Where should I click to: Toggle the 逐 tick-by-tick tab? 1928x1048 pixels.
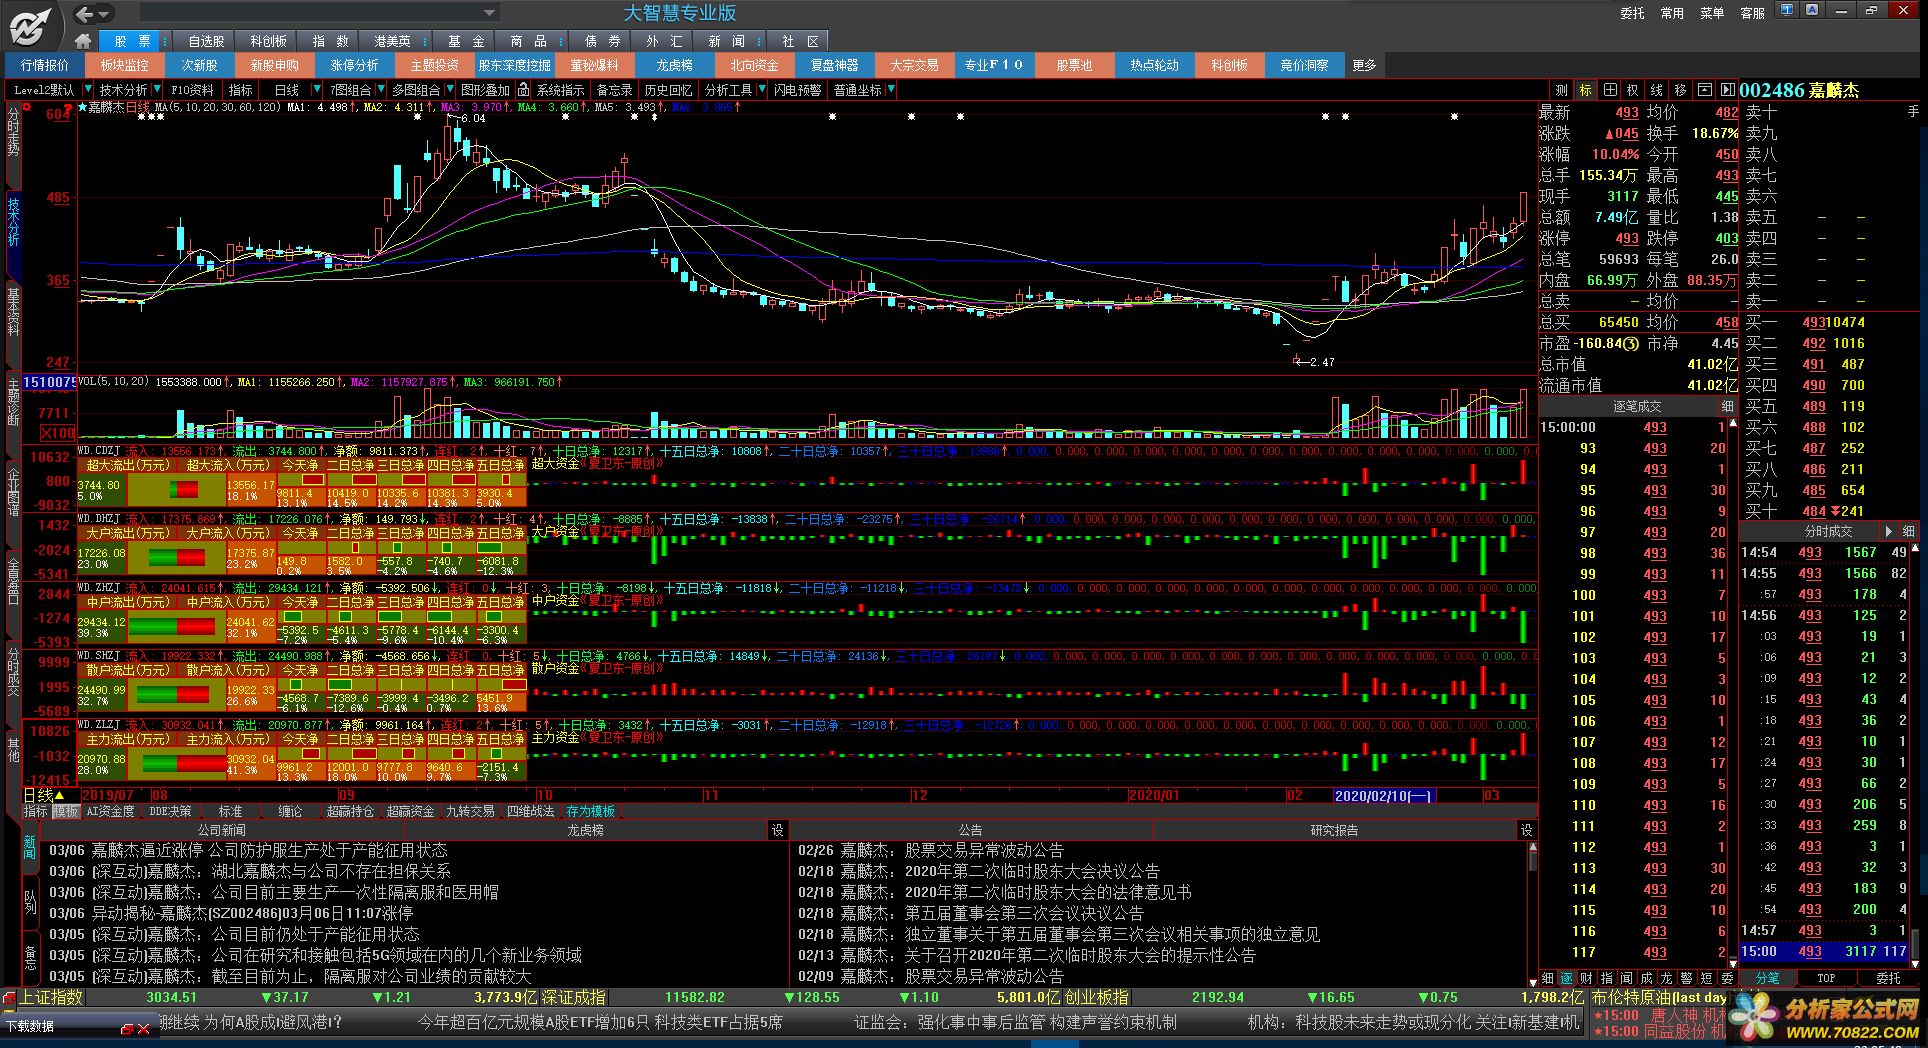pos(1567,978)
